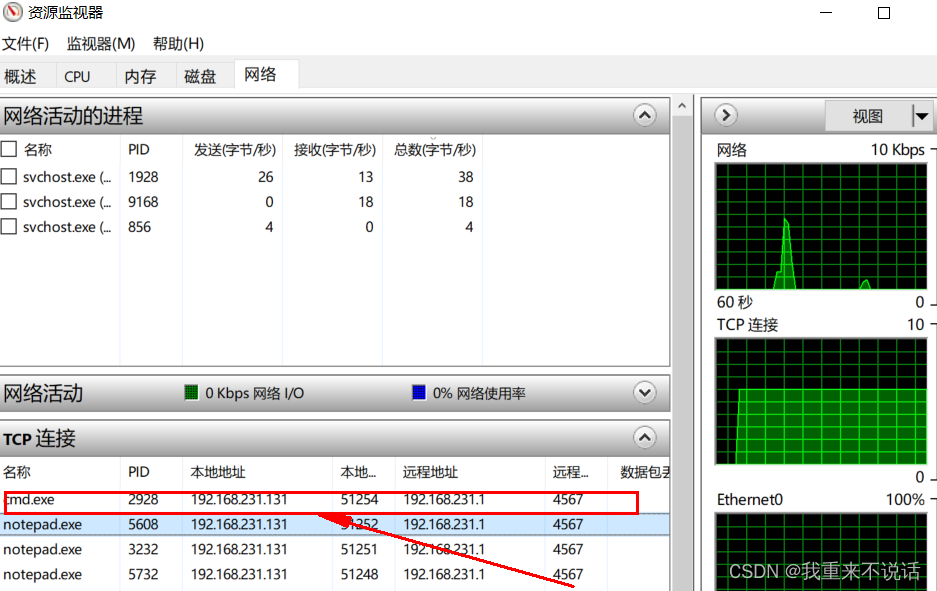
Task: Switch to the 磁盘 tab
Action: [x=205, y=76]
